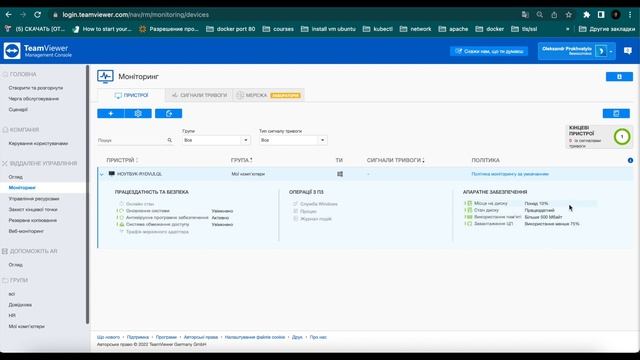Open the chat bubble icon in header

coord(628,51)
